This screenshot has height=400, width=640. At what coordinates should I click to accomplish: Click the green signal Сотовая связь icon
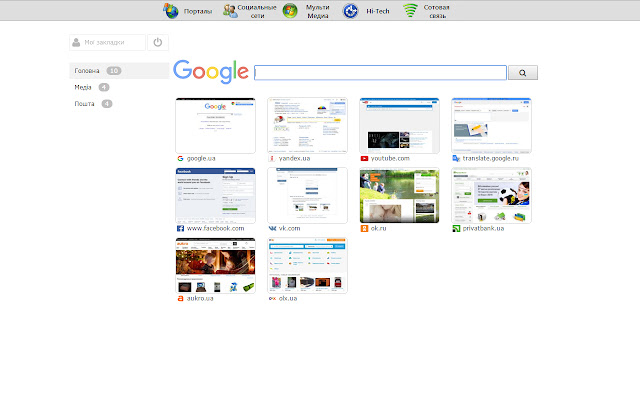[x=410, y=11]
